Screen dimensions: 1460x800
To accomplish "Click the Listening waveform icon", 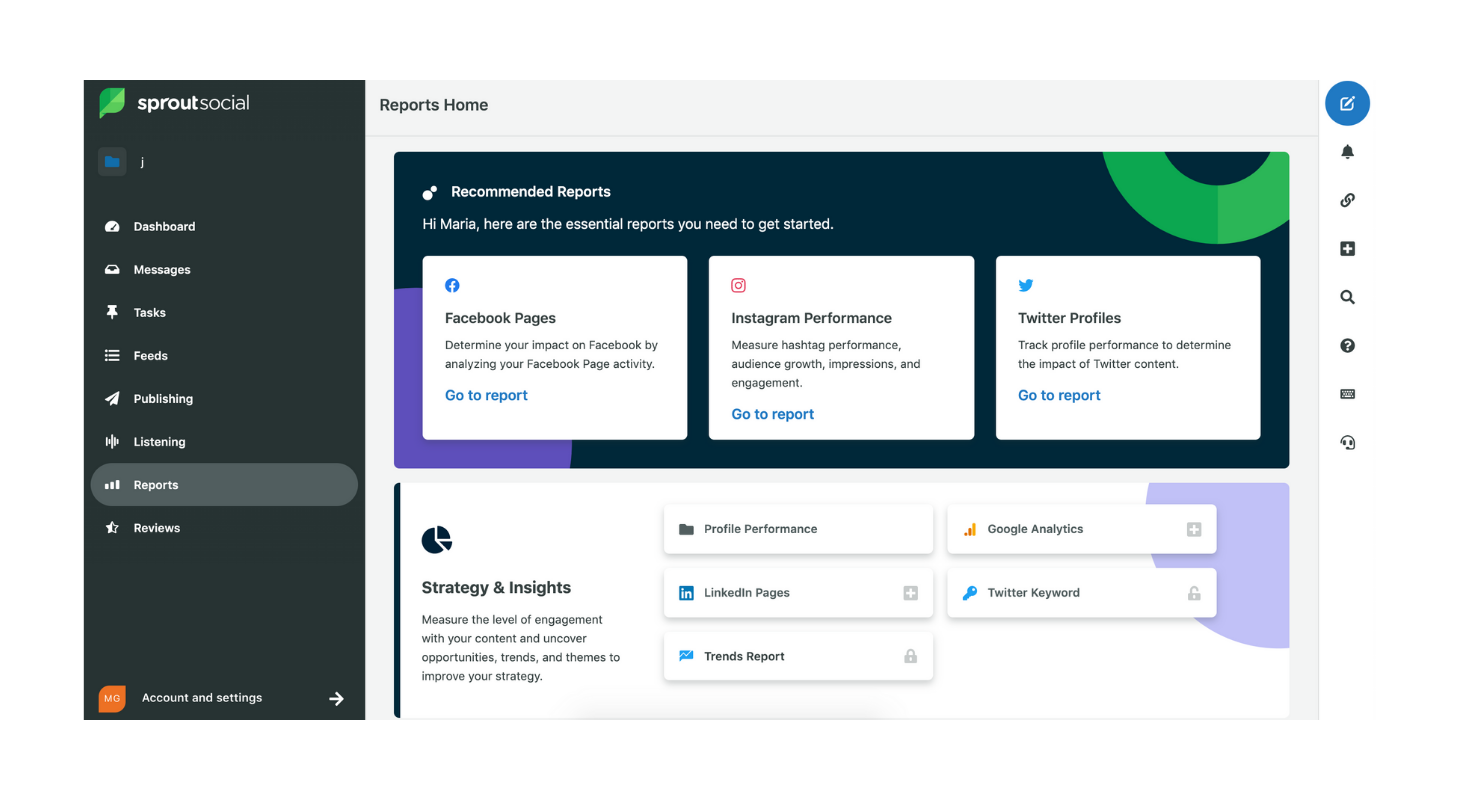I will (x=112, y=442).
